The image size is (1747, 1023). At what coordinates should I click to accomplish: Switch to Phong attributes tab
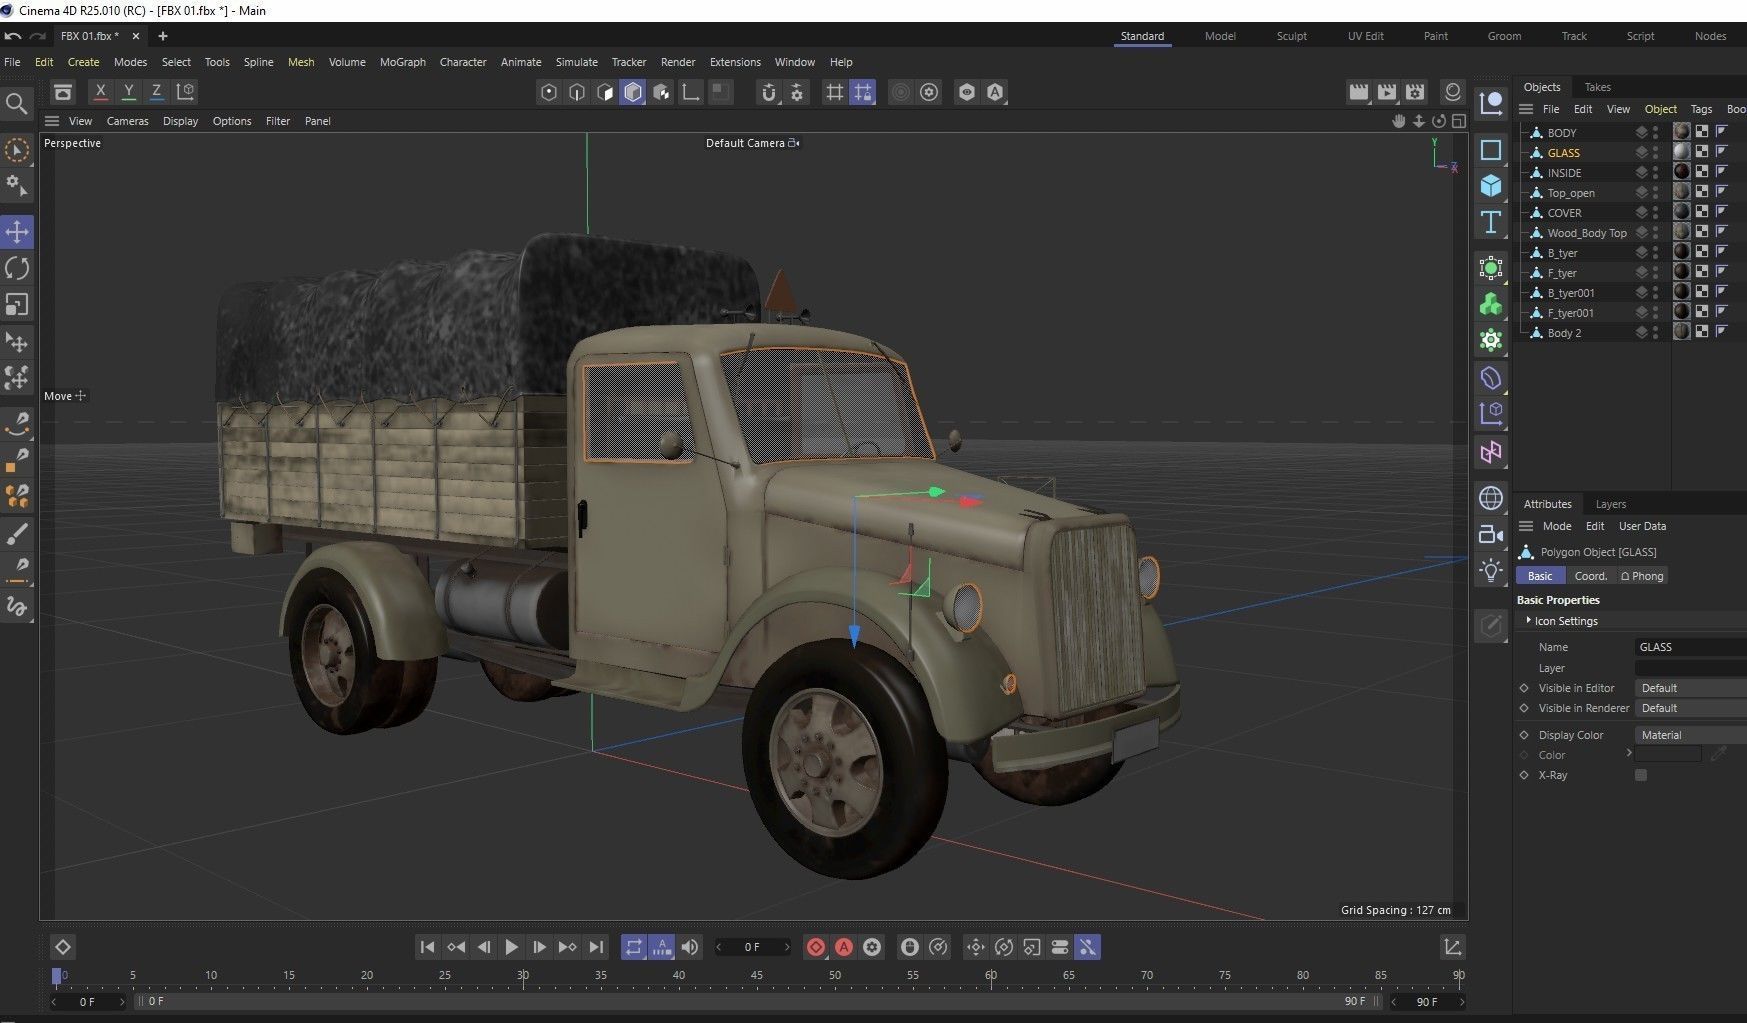click(1642, 576)
